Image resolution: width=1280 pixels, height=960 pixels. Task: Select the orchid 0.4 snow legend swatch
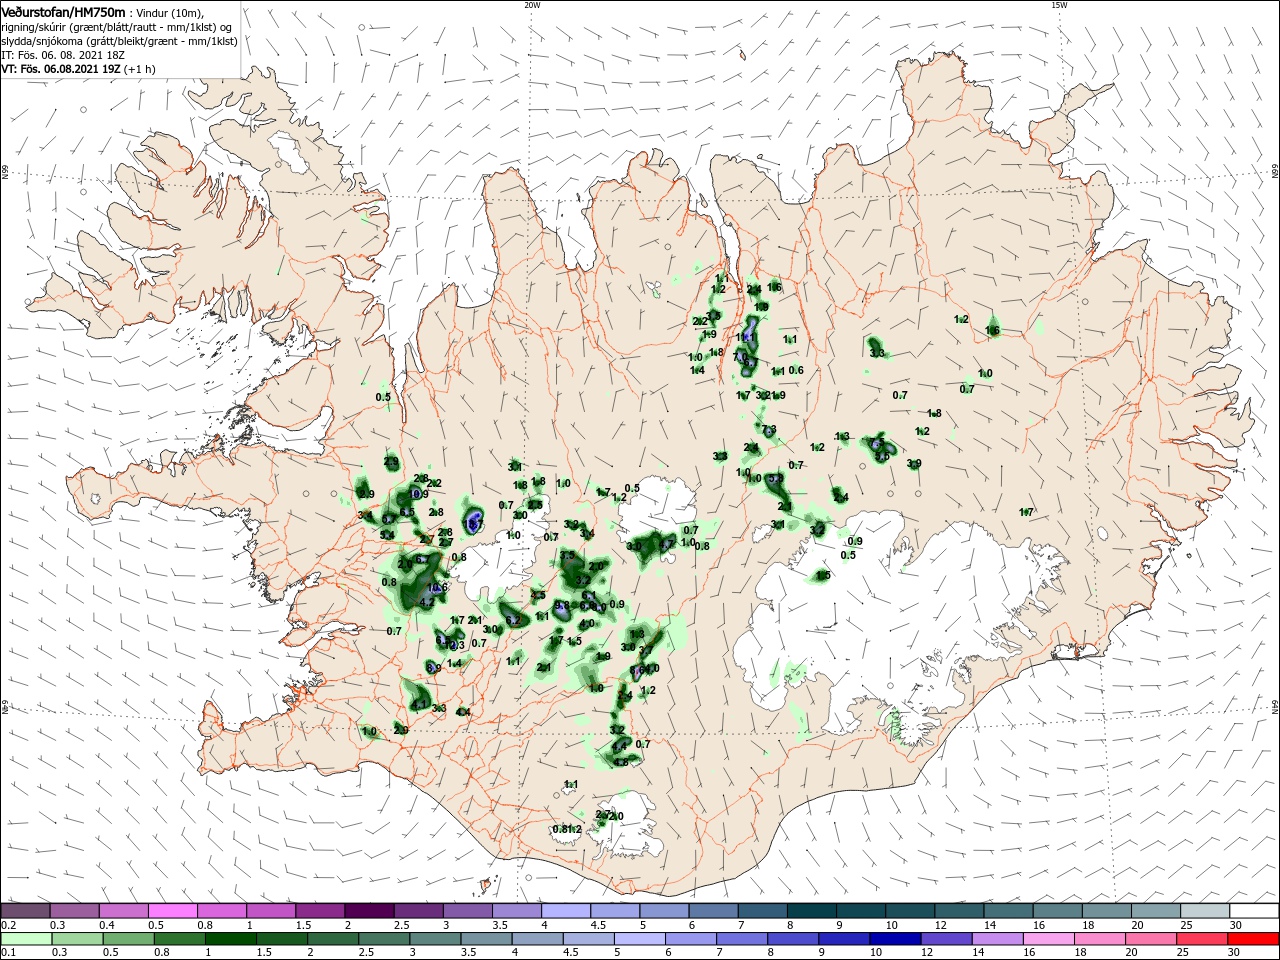(x=123, y=911)
